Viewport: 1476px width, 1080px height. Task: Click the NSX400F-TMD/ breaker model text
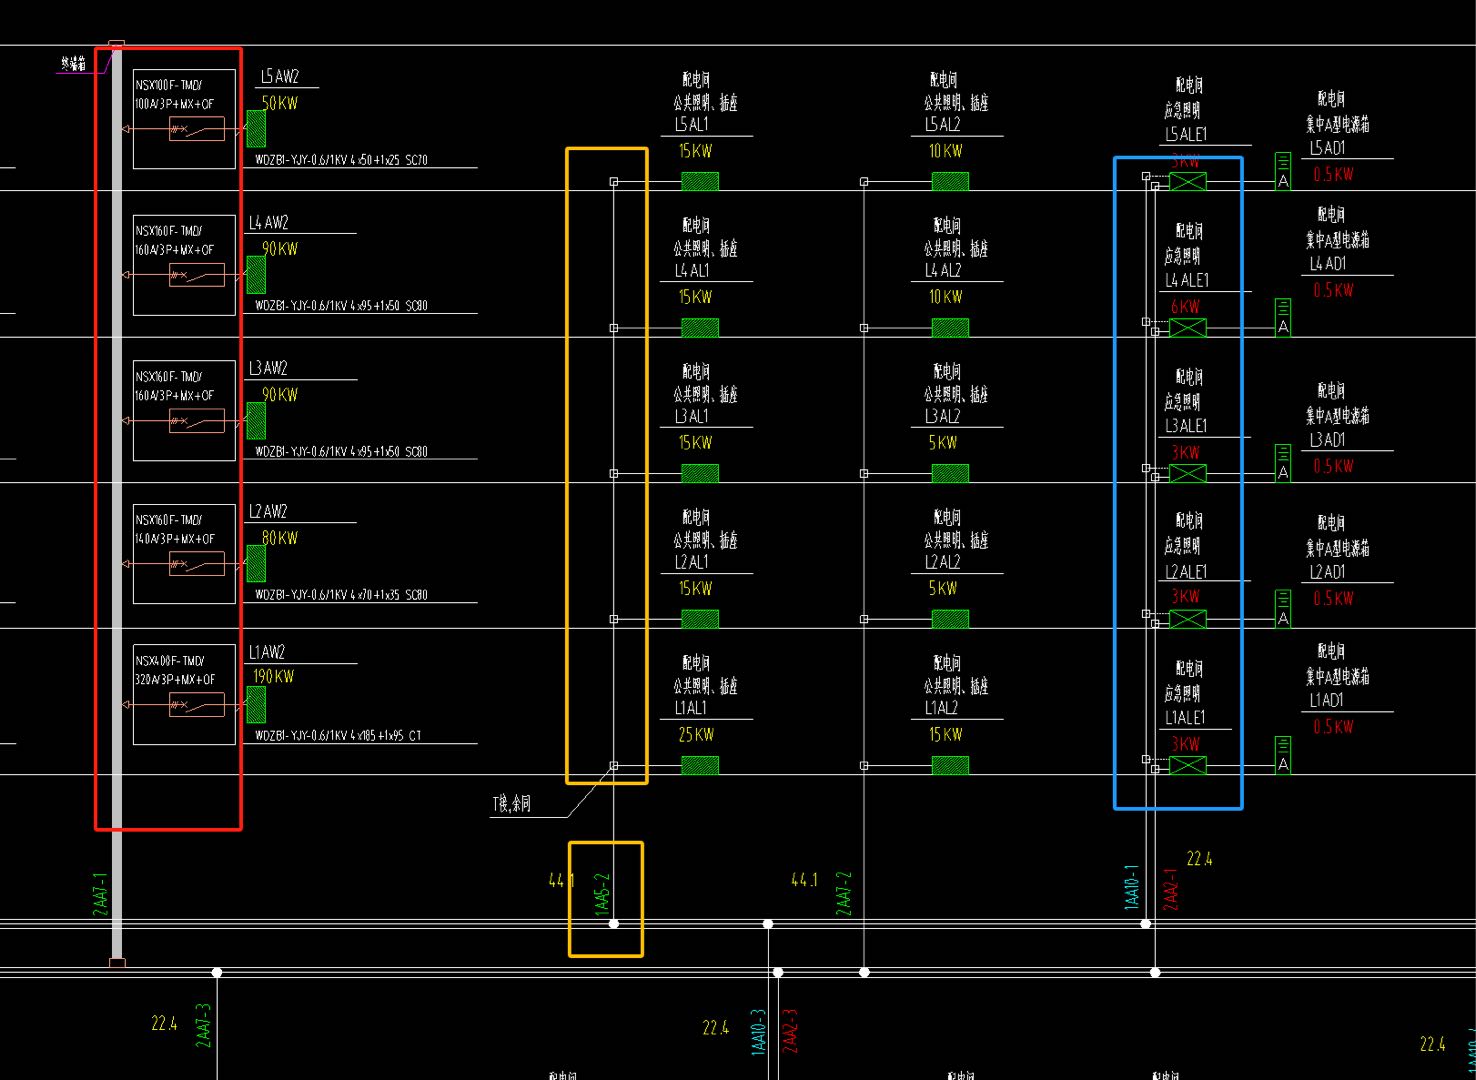click(169, 661)
